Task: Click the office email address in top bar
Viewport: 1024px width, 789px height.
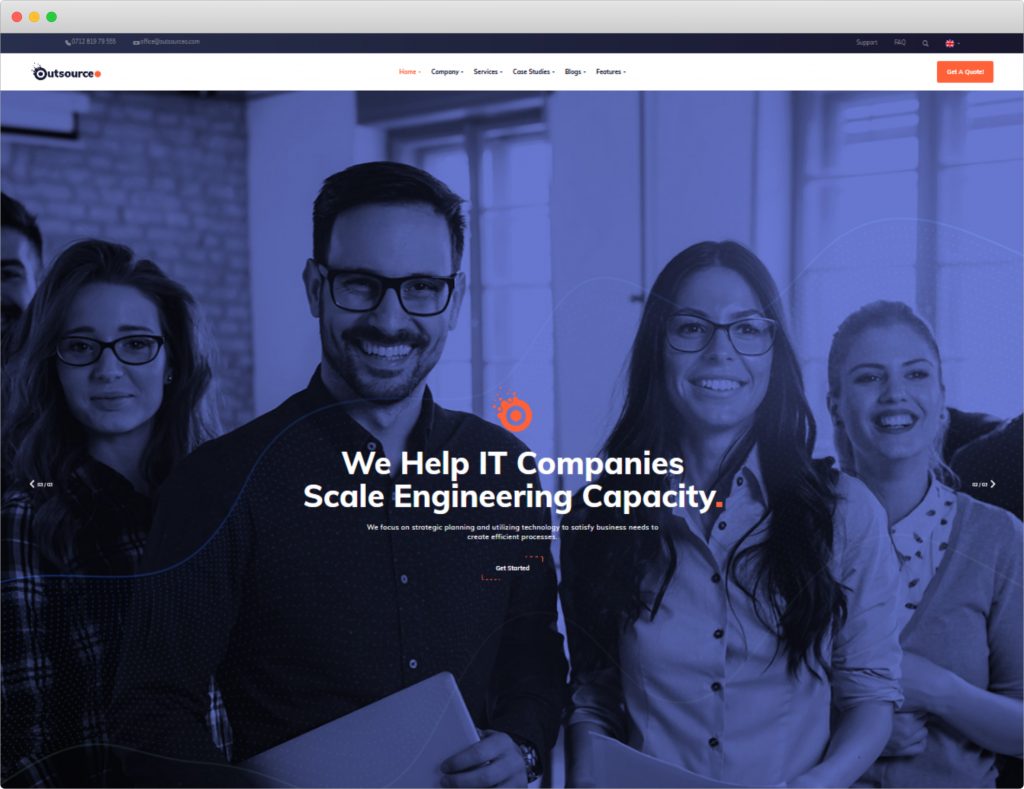Action: pyautogui.click(x=167, y=42)
